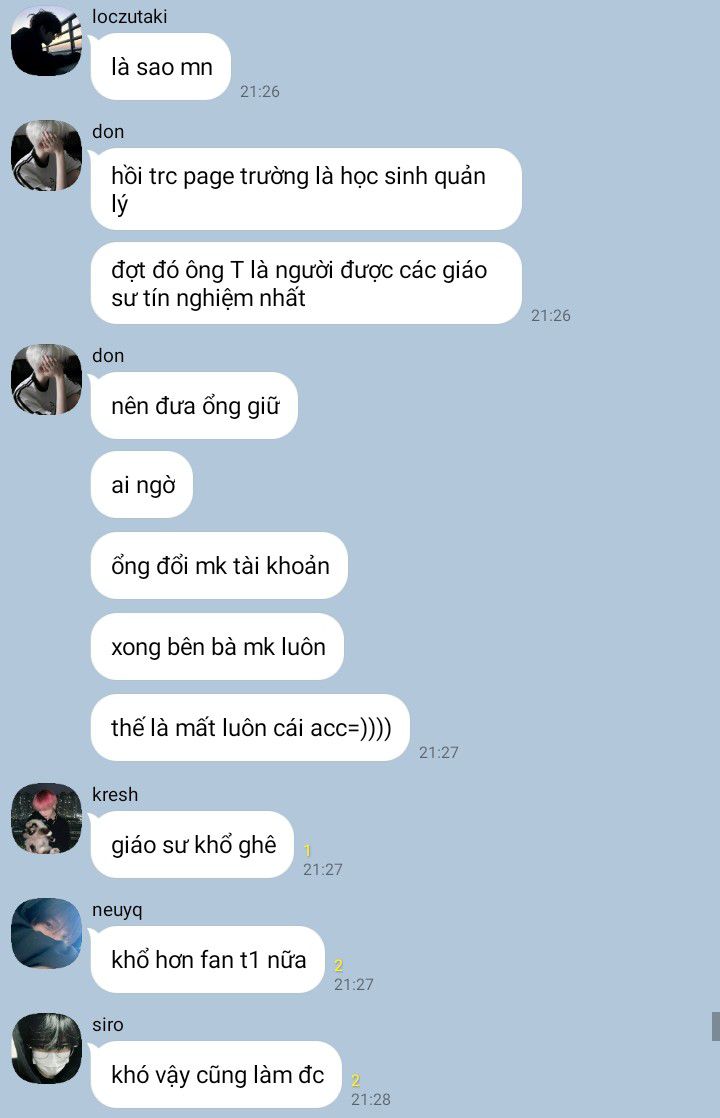
Task: Click the username 'neuyq' label
Action: coord(117,910)
